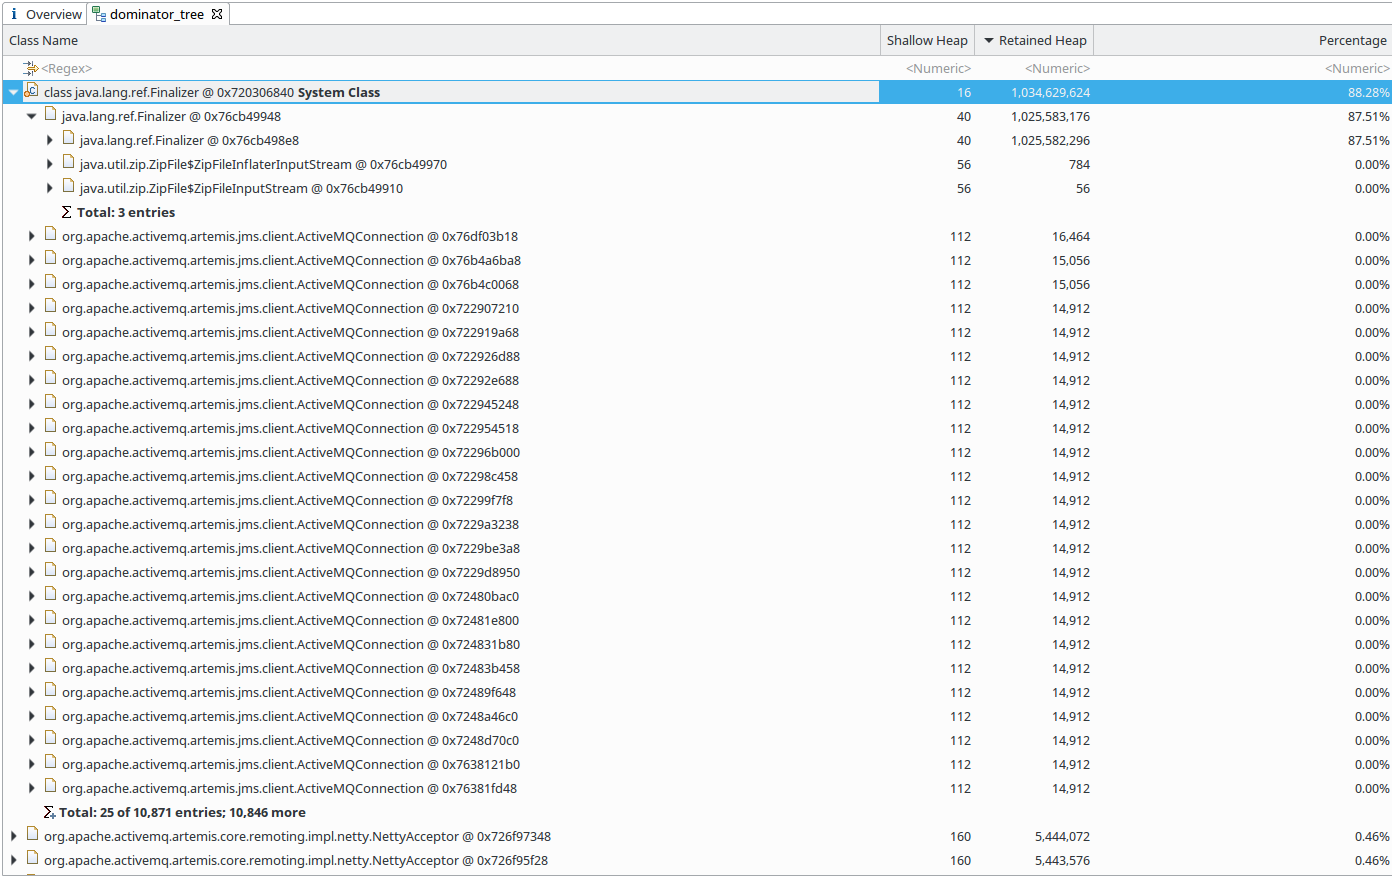
Task: Click the object icon of ActiveMQConnection @ 0x72299f7f8
Action: (x=50, y=499)
